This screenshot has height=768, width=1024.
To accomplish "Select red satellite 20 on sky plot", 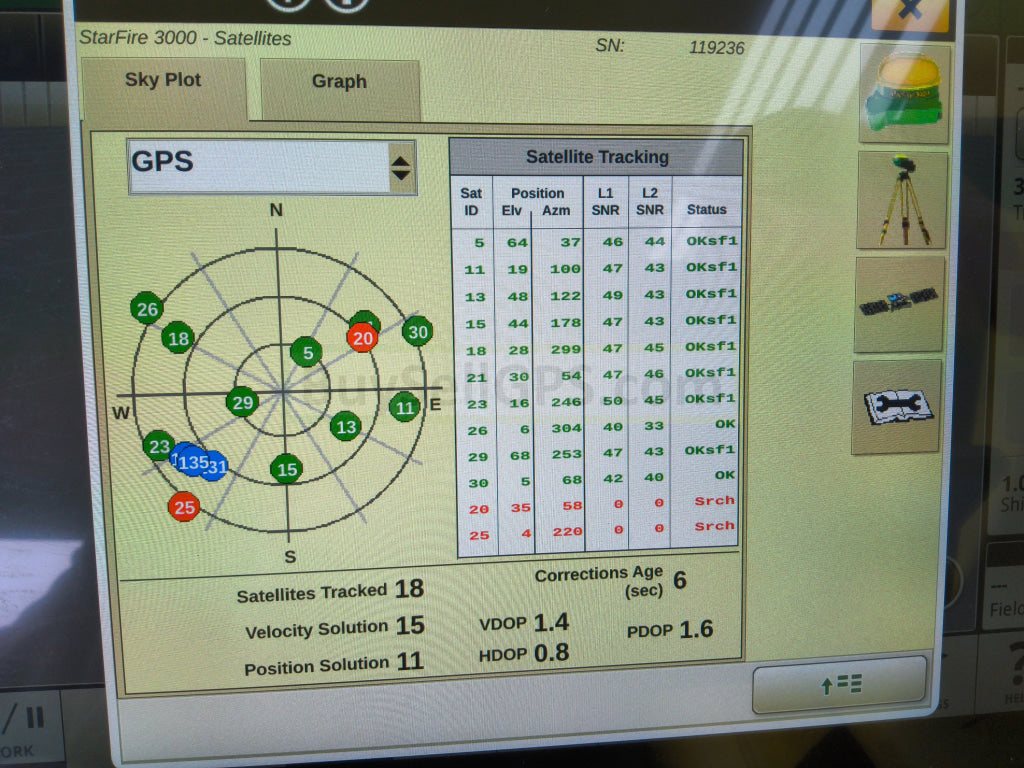I will [x=362, y=338].
